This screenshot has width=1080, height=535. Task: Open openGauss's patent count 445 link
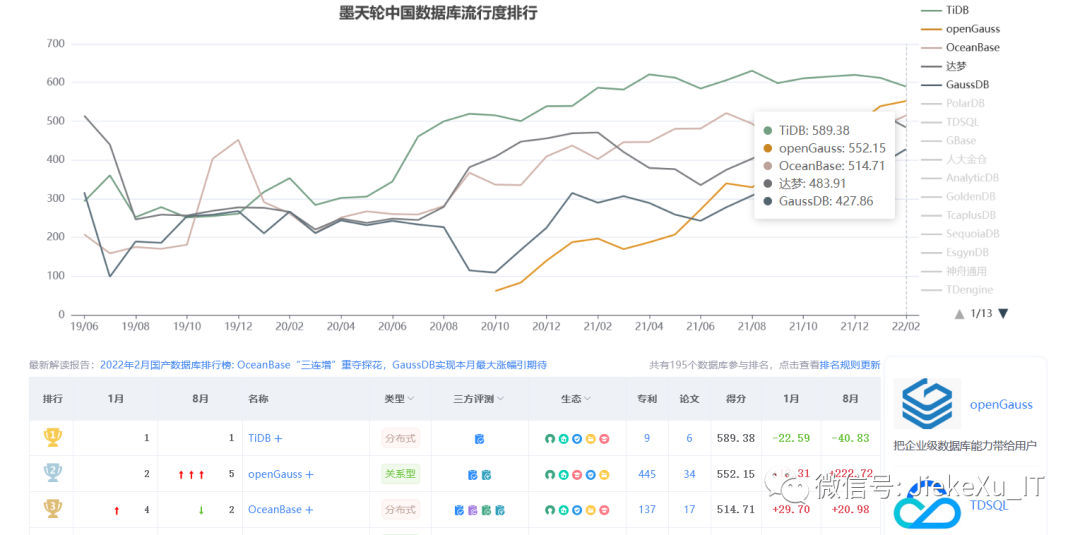tap(647, 474)
